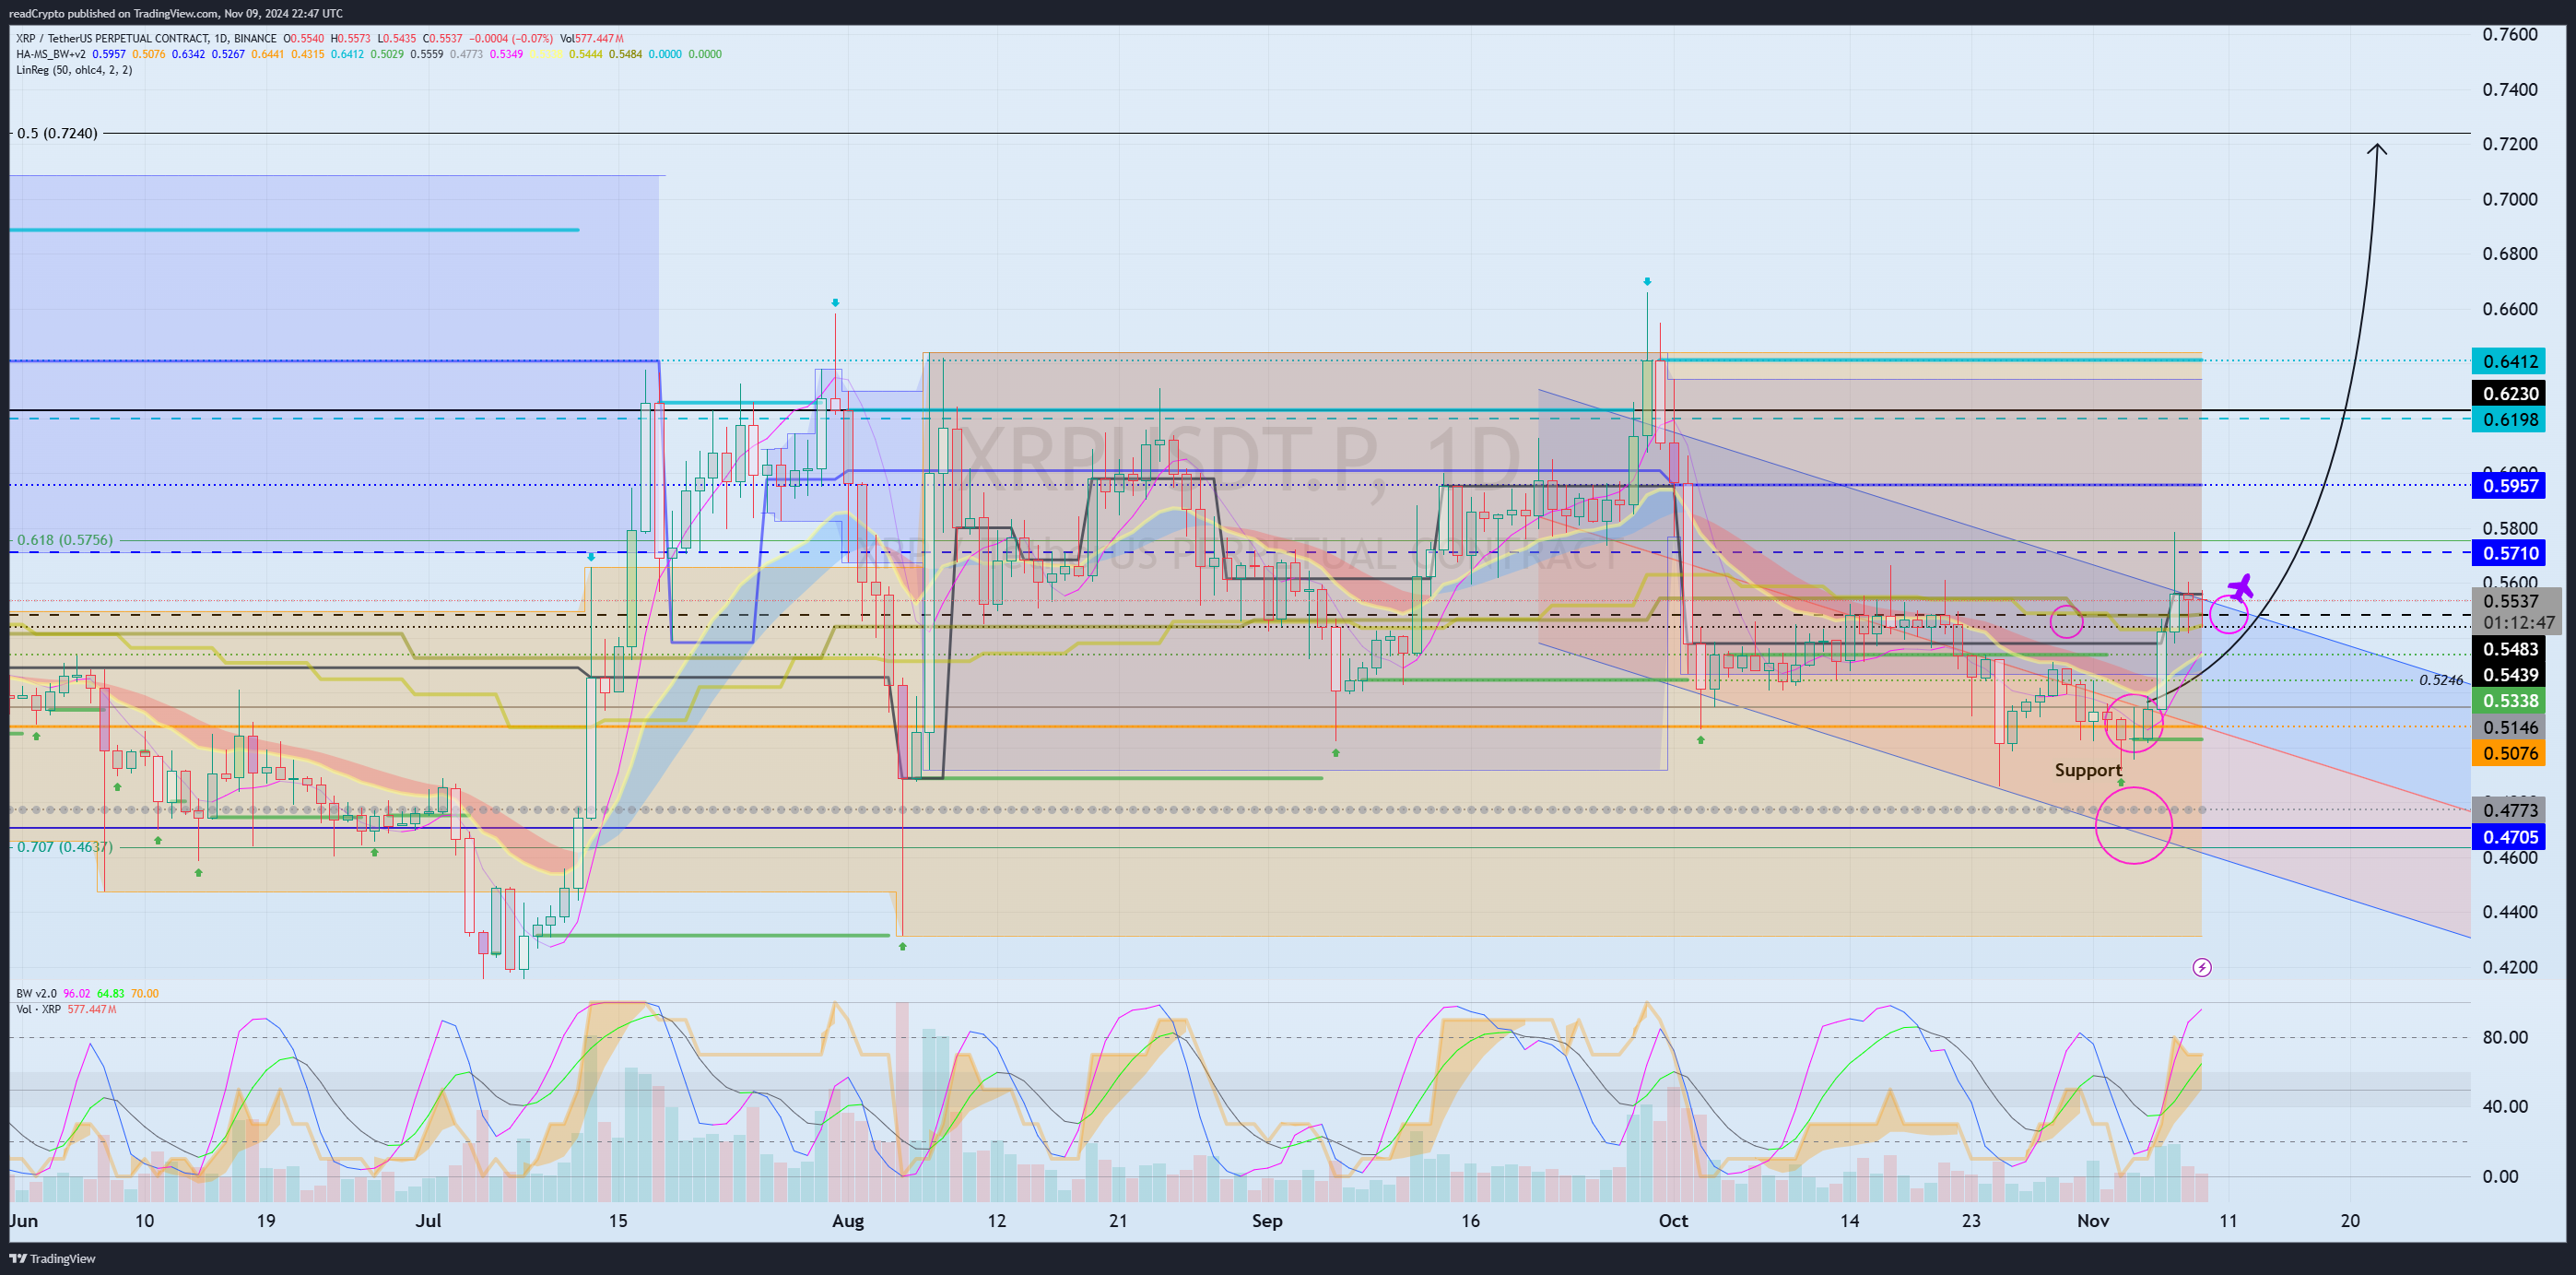Click the Support text annotation
2576x1275 pixels.
click(2088, 770)
